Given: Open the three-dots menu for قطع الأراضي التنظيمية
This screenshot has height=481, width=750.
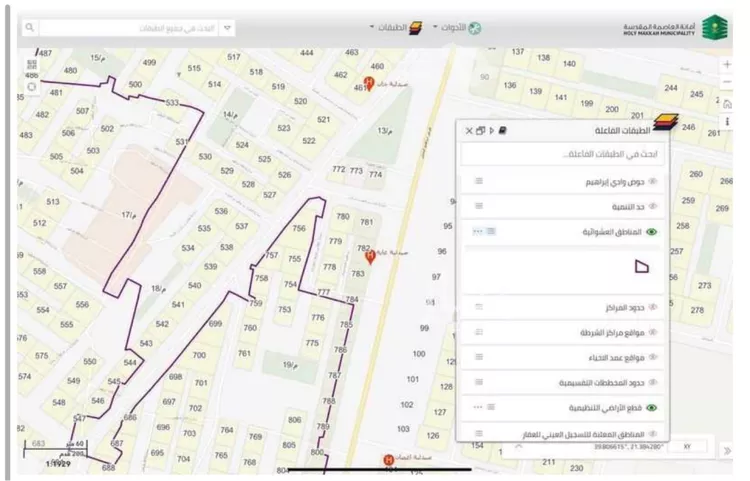Looking at the screenshot, I should coord(477,407).
